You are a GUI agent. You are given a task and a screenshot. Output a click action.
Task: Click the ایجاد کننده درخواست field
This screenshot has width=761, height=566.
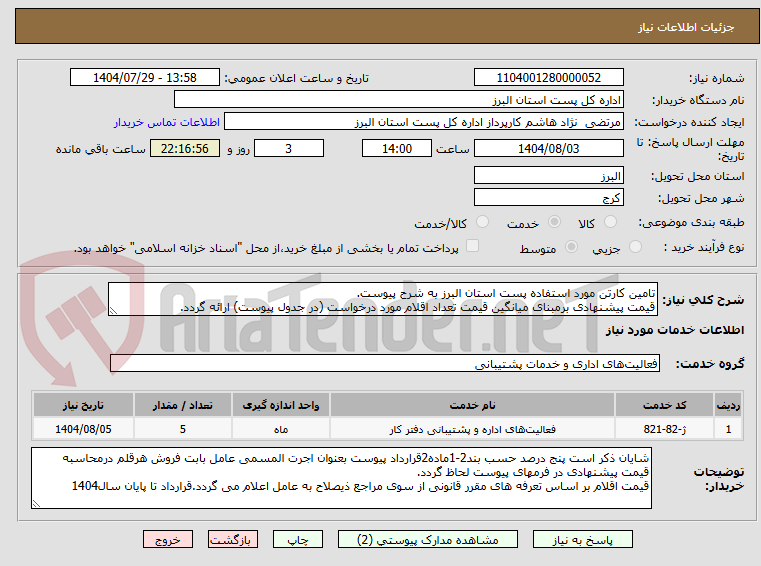tap(423, 122)
